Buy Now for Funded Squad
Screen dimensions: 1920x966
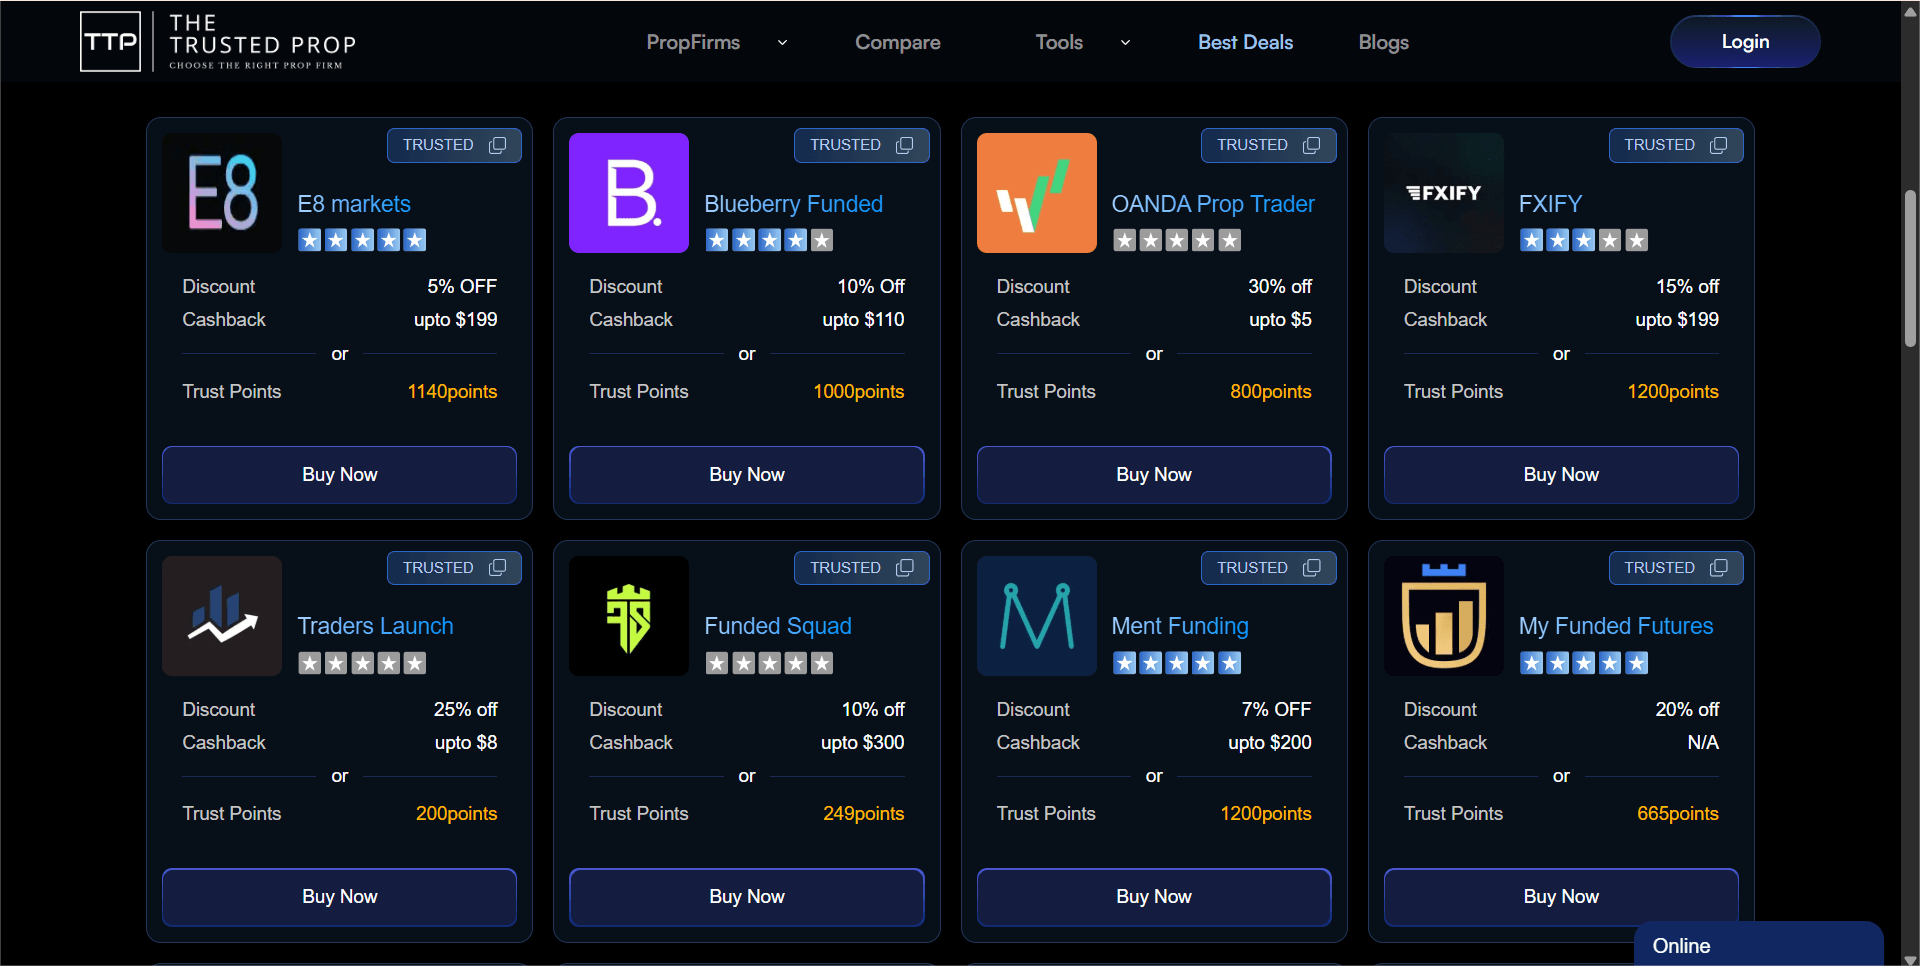746,897
